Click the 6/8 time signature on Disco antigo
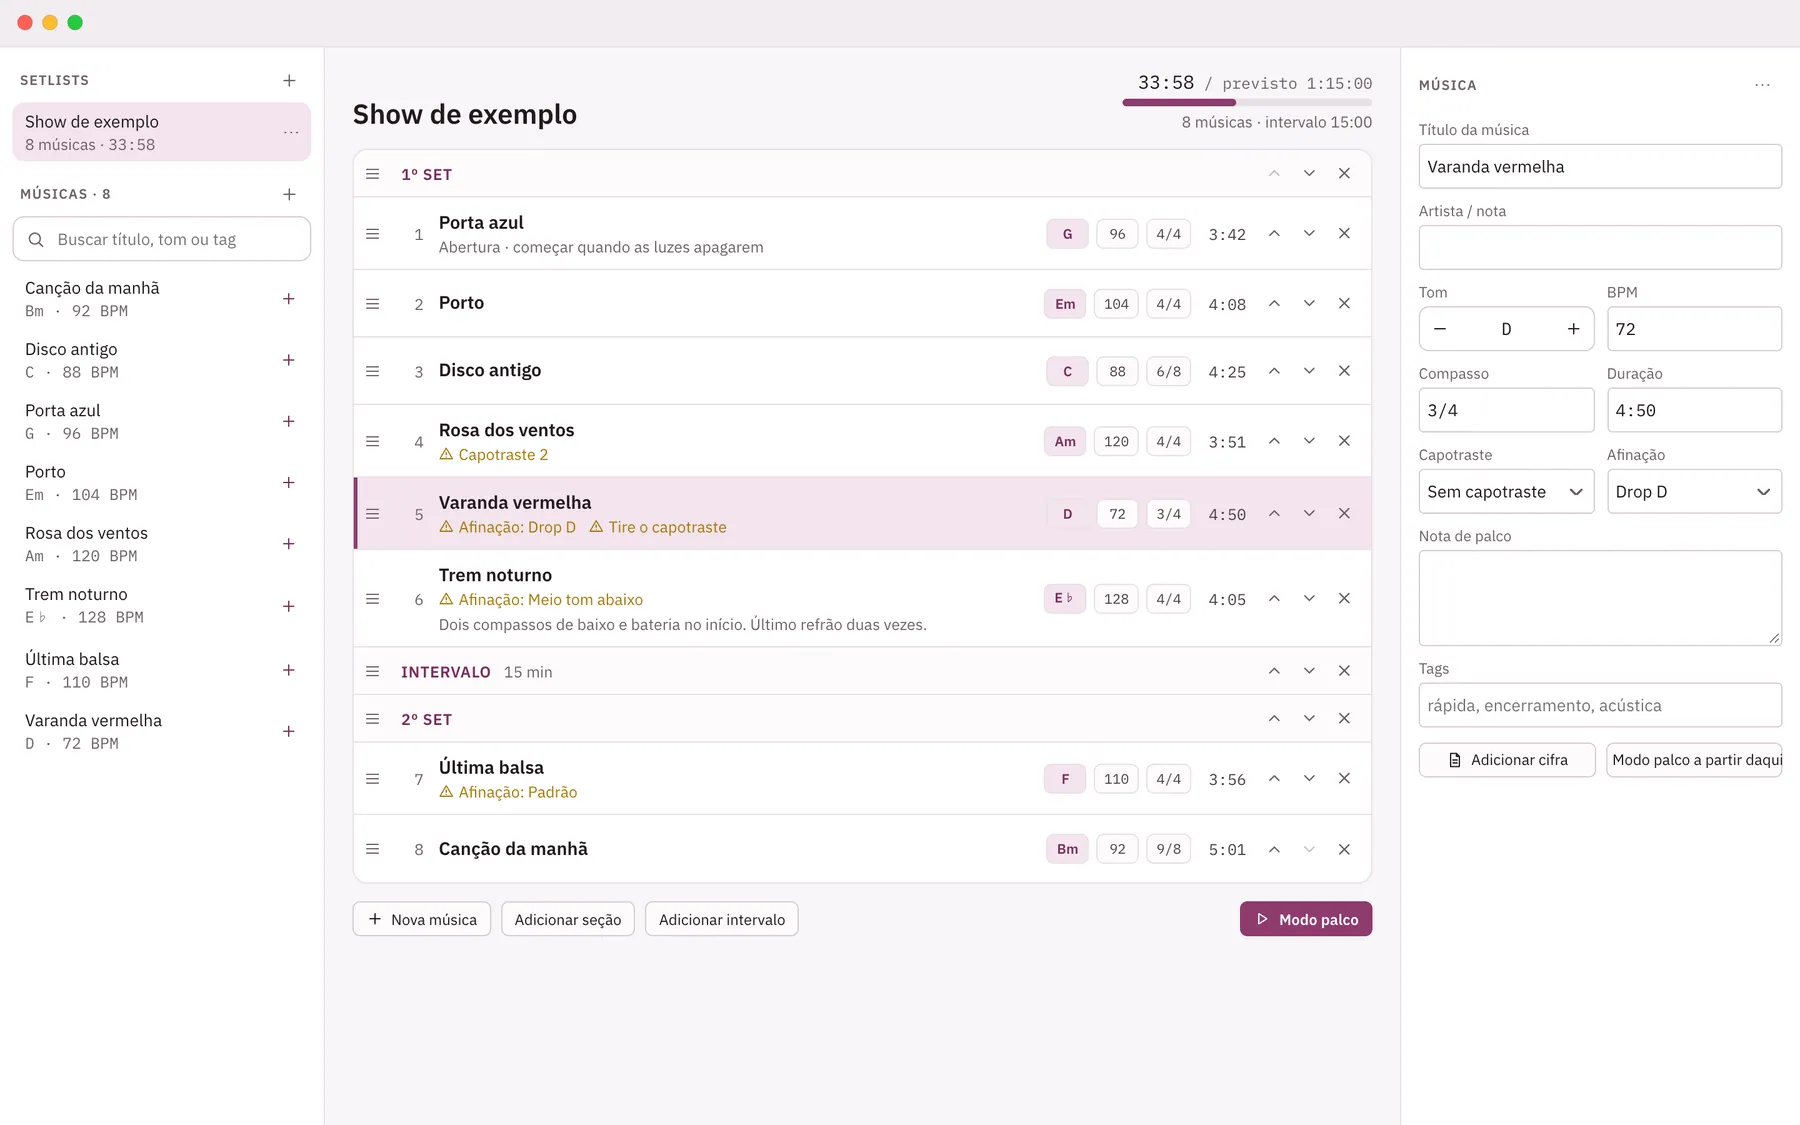 point(1168,372)
